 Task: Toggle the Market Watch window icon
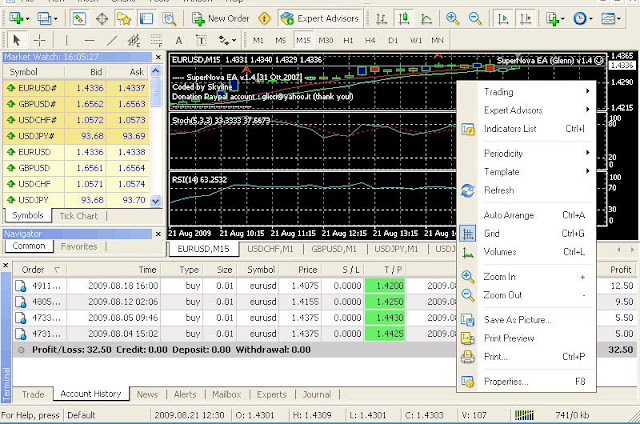pyautogui.click(x=79, y=18)
